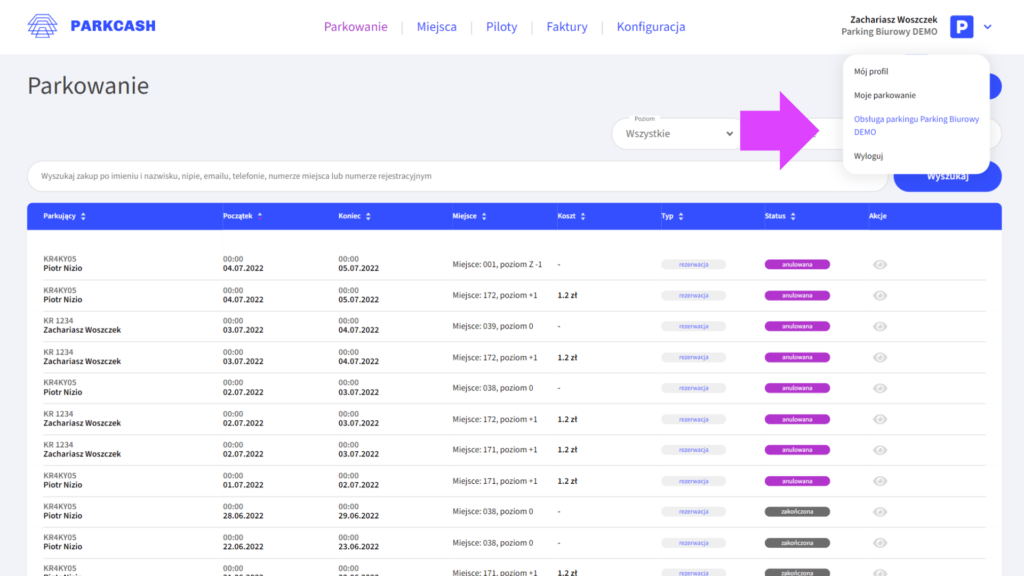Click eye icon for 04.07.2022 Miejsce 172 row
Image resolution: width=1024 pixels, height=576 pixels.
point(880,296)
